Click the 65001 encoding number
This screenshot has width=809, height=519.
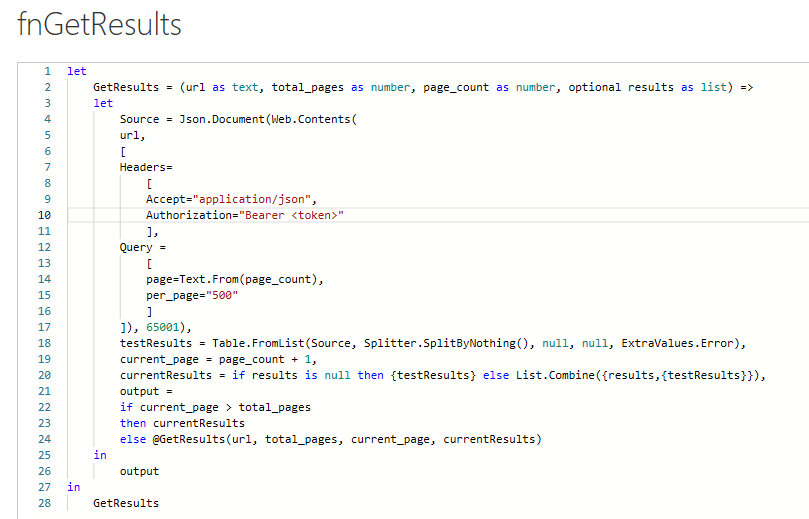coord(163,327)
